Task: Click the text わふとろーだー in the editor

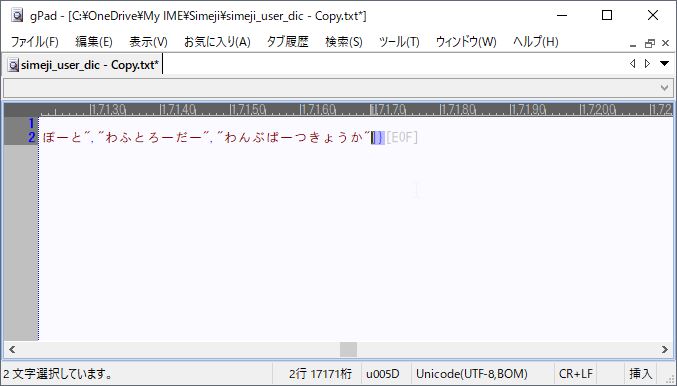Action: click(153, 137)
